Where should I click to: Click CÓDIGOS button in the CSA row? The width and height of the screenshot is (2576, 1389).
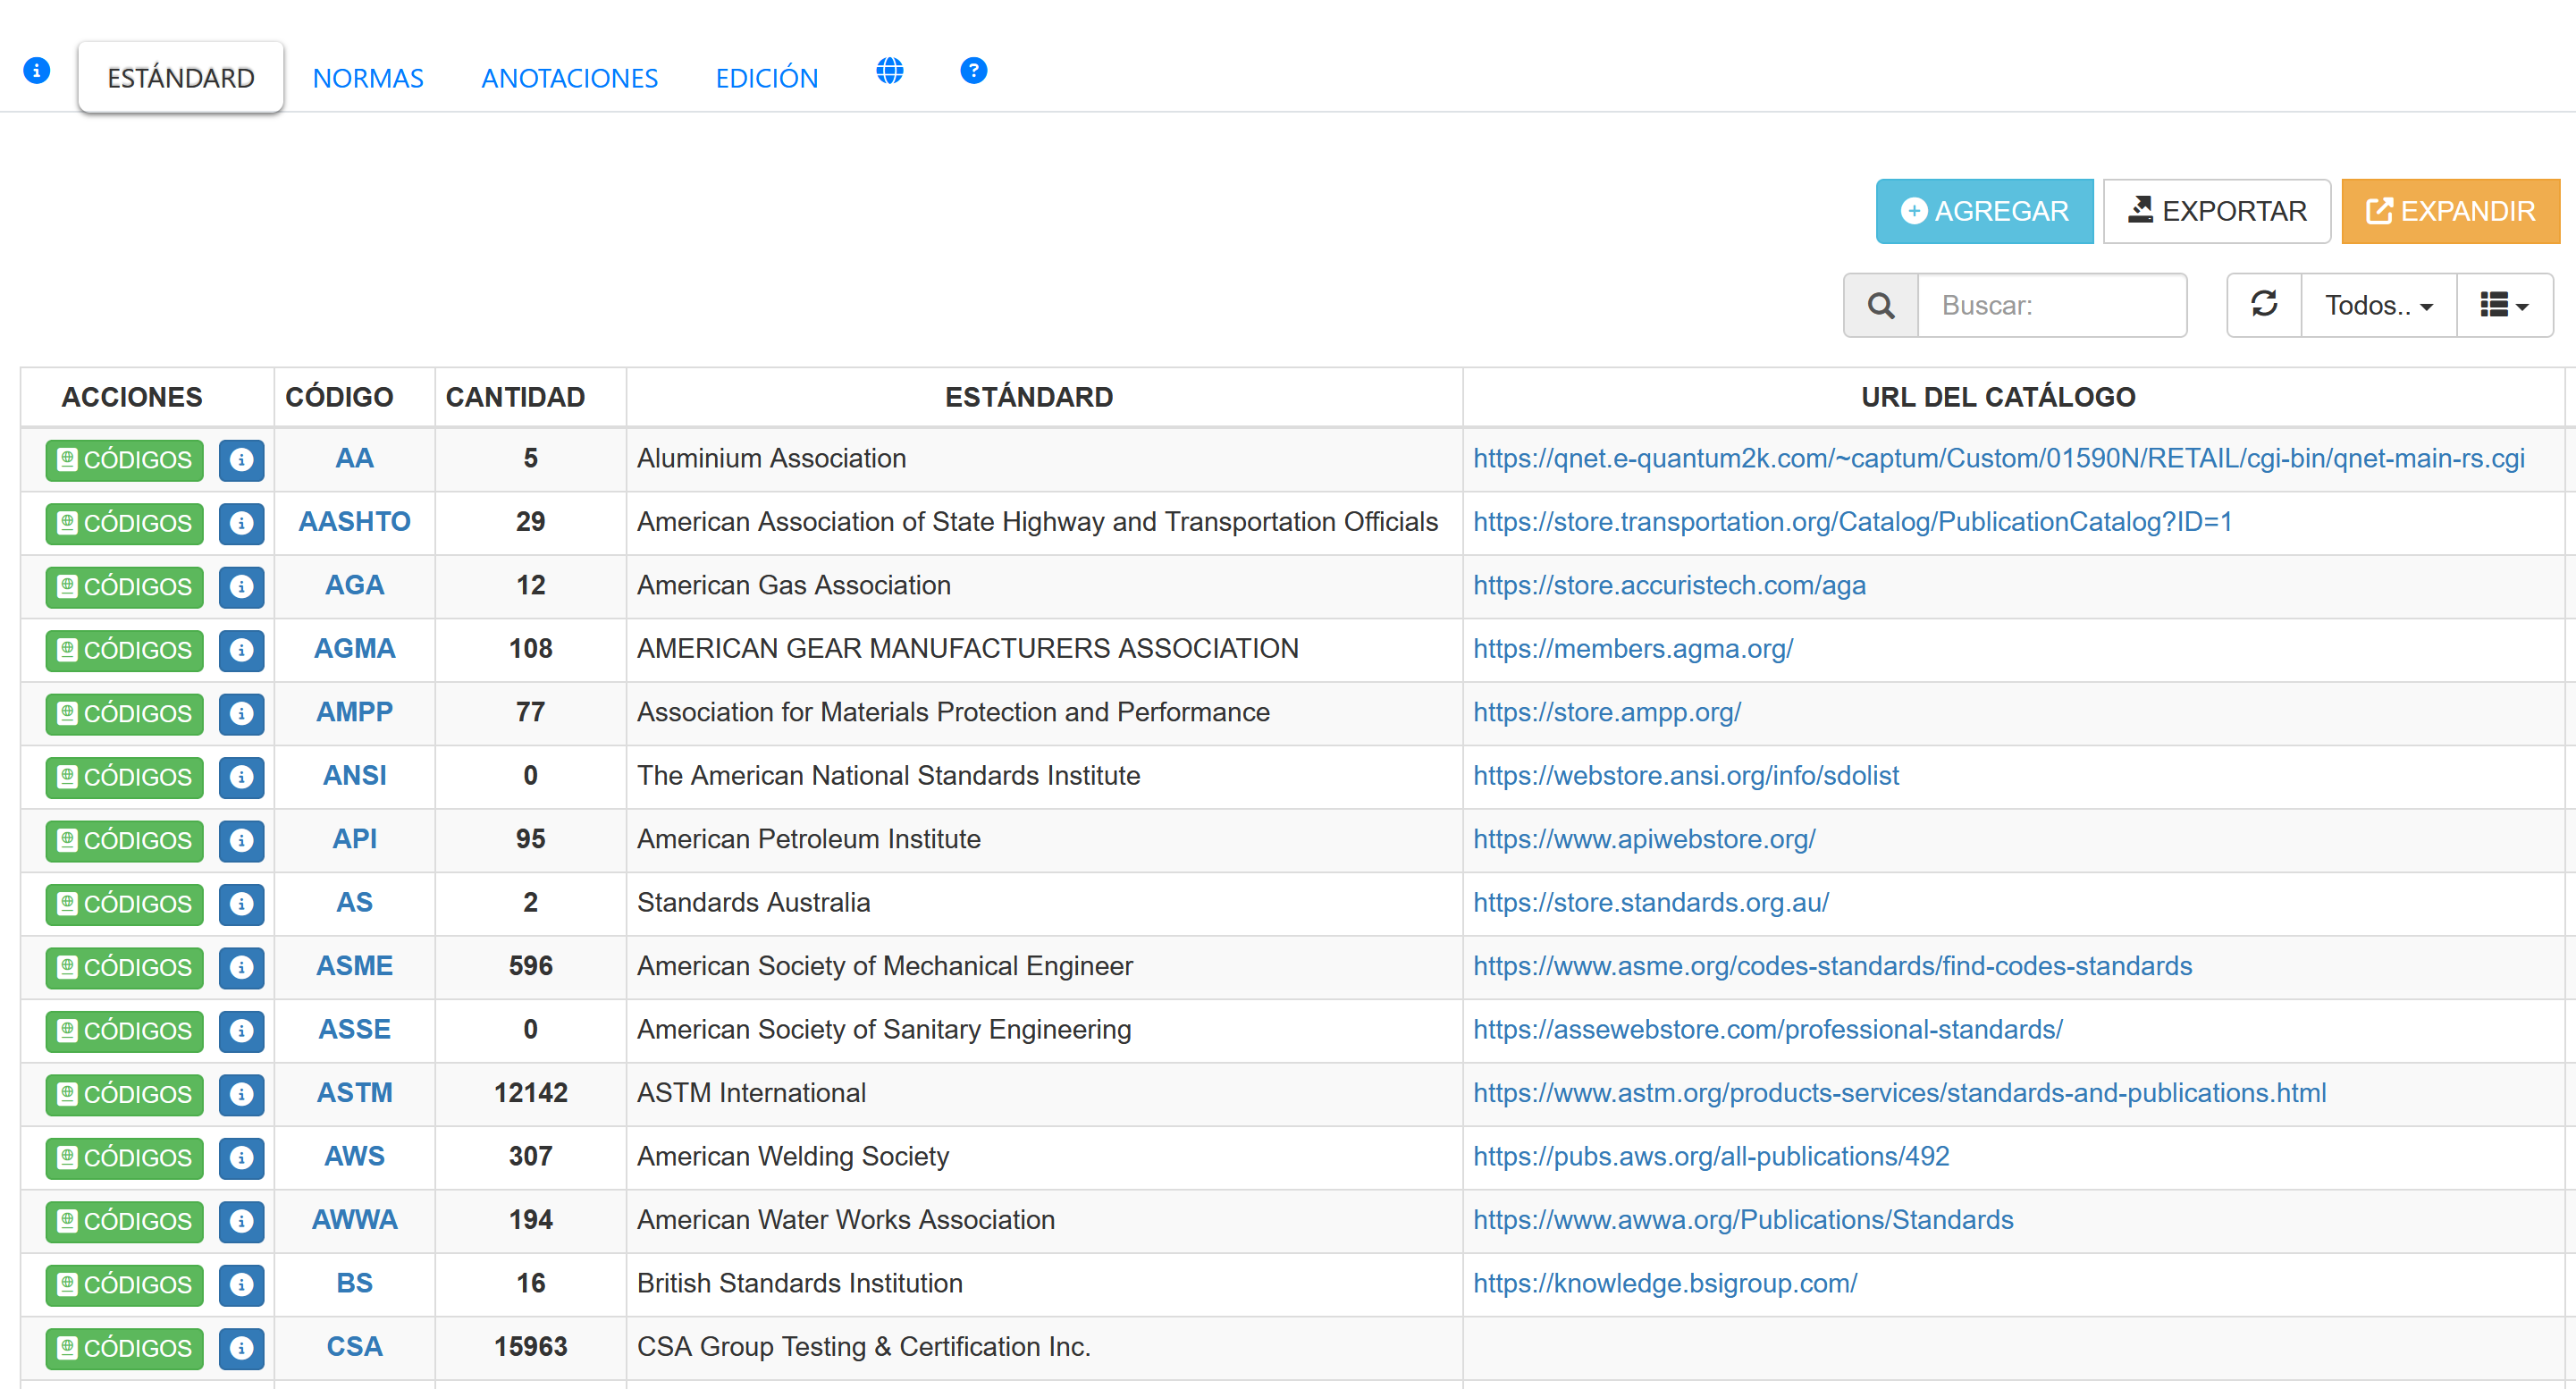[124, 1349]
